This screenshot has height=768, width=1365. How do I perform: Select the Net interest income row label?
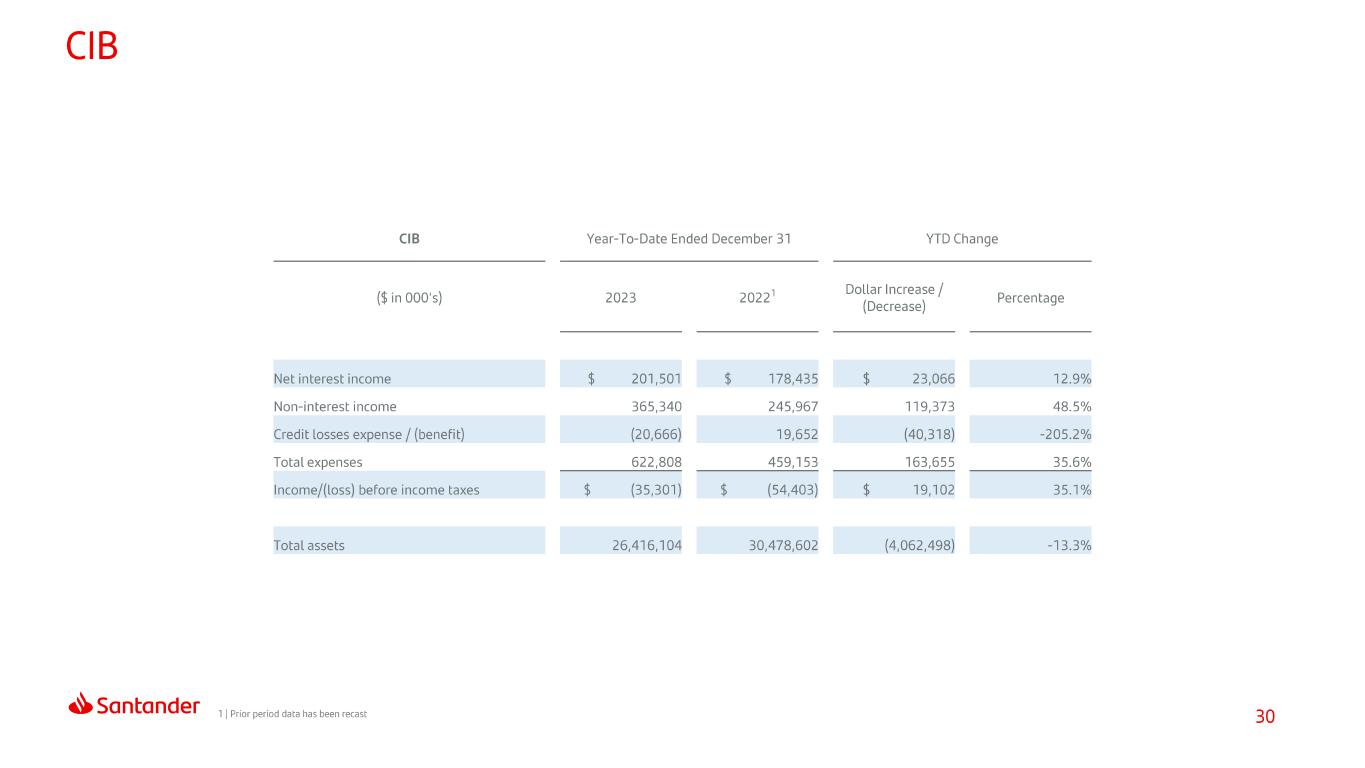click(332, 379)
